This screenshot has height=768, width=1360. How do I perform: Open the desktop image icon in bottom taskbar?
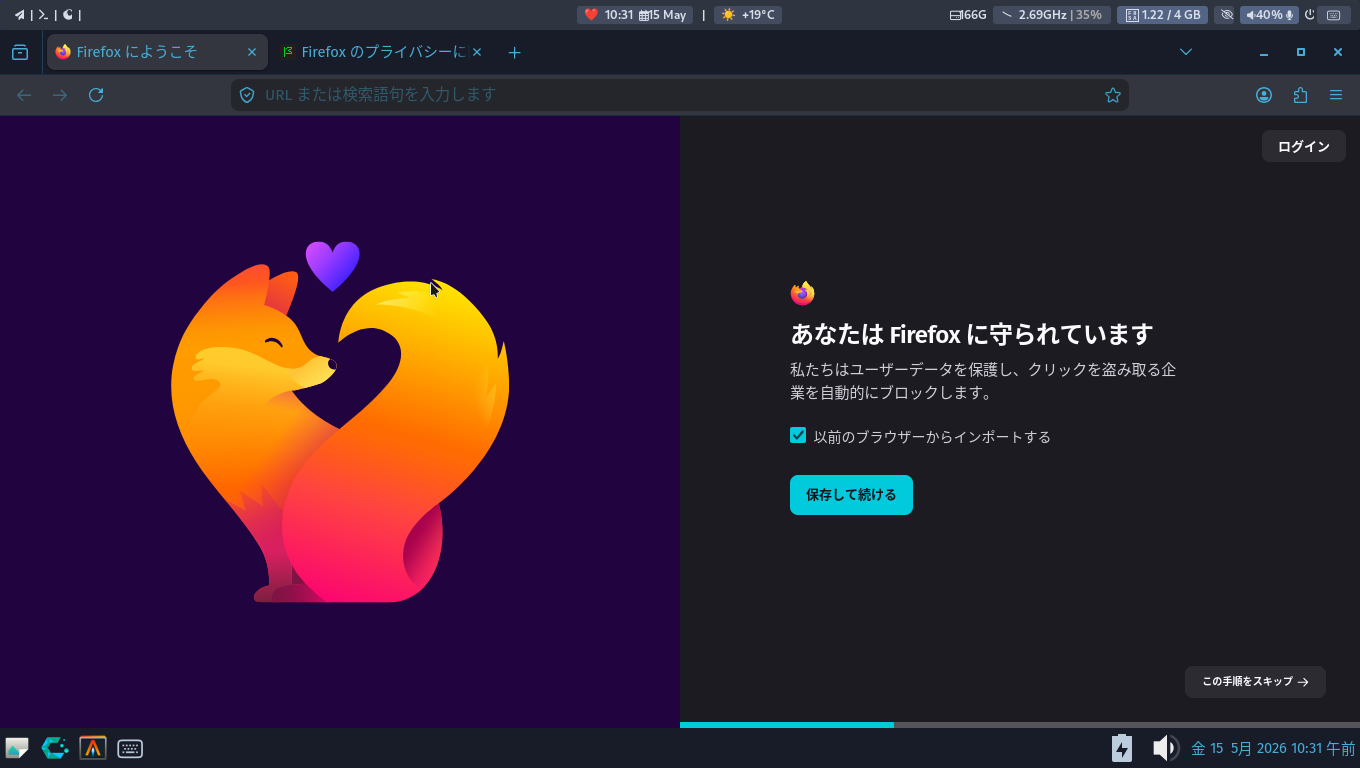[17, 748]
